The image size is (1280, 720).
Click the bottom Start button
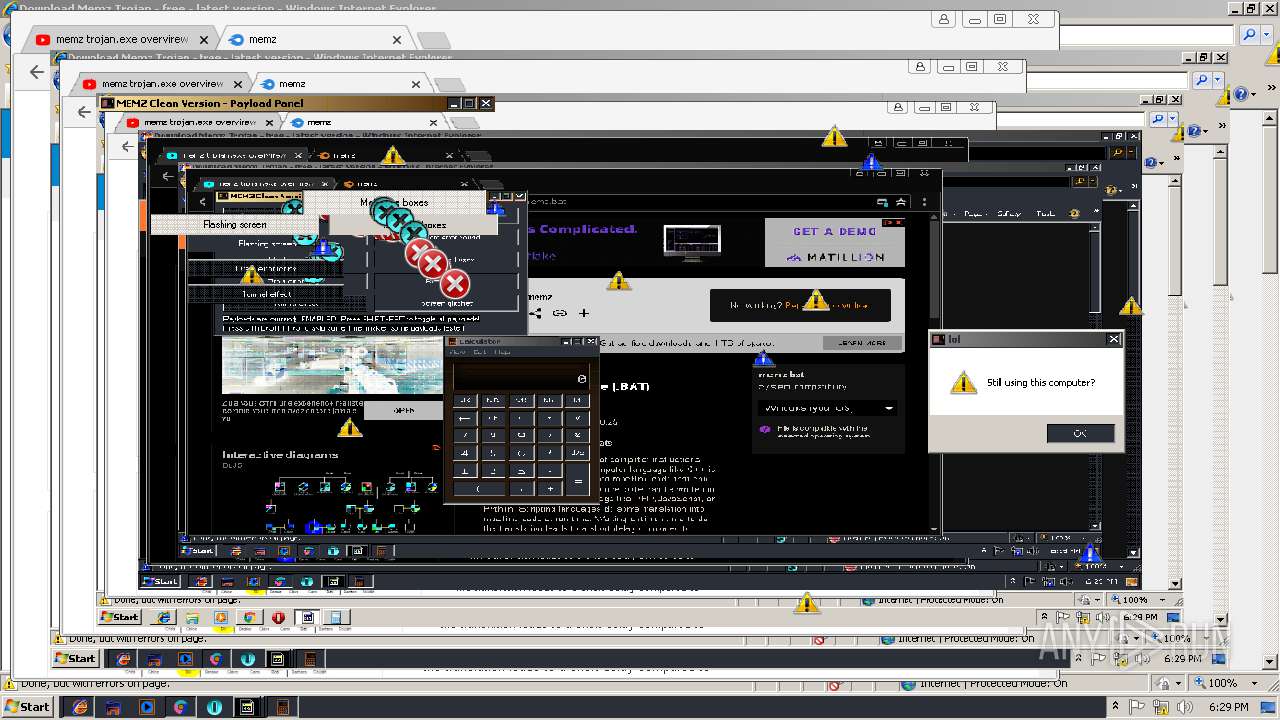point(27,706)
